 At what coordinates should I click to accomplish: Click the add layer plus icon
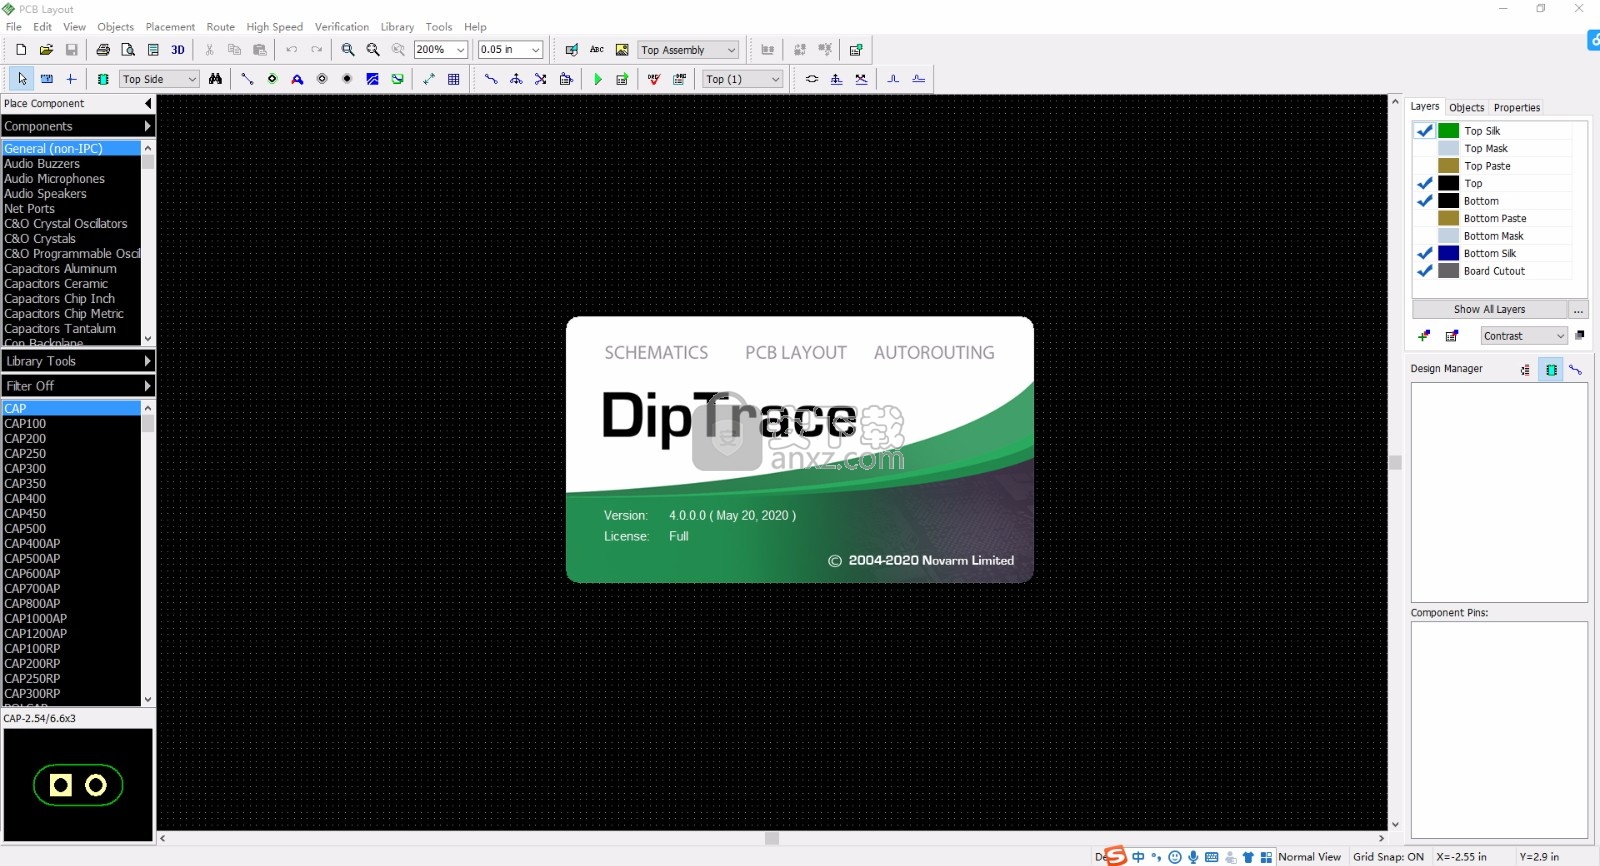pos(1424,336)
